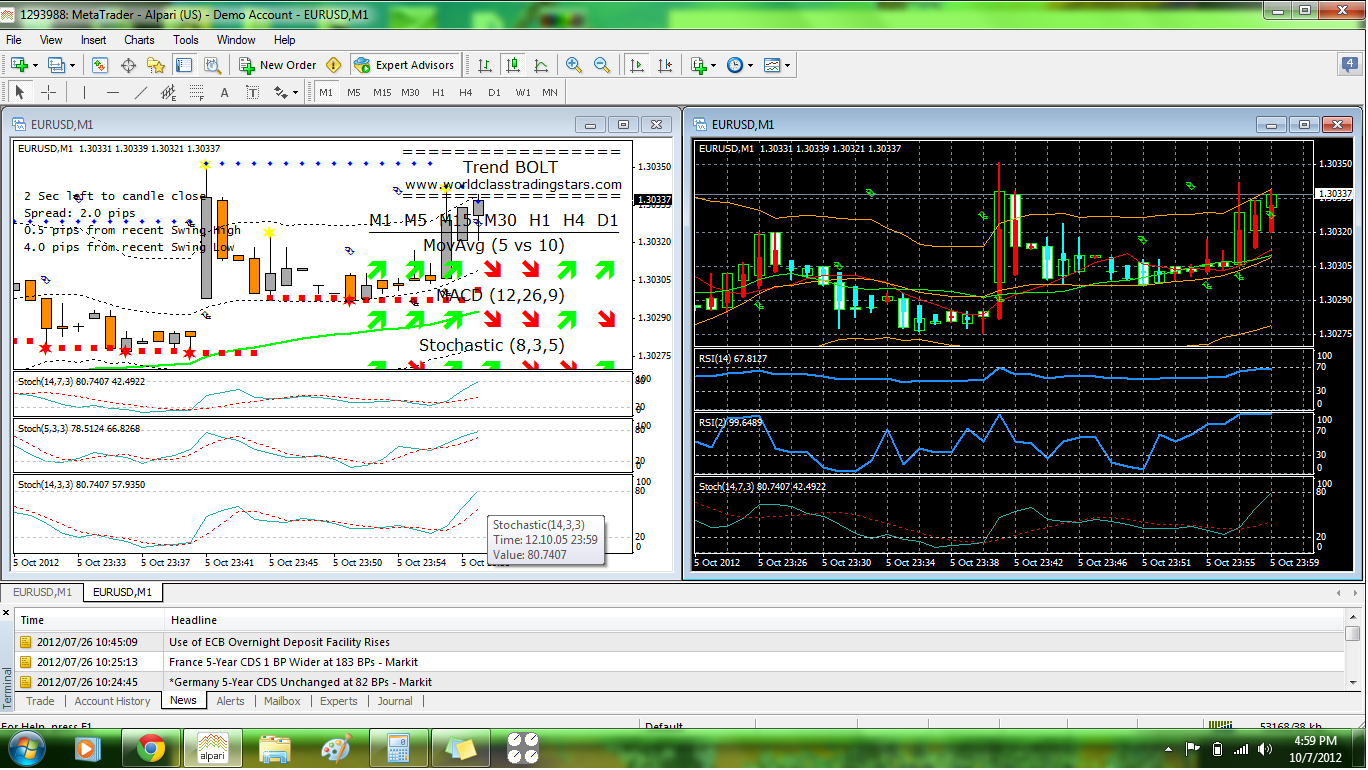This screenshot has height=770, width=1368.
Task: Select the Text Label tool
Action: [x=252, y=93]
